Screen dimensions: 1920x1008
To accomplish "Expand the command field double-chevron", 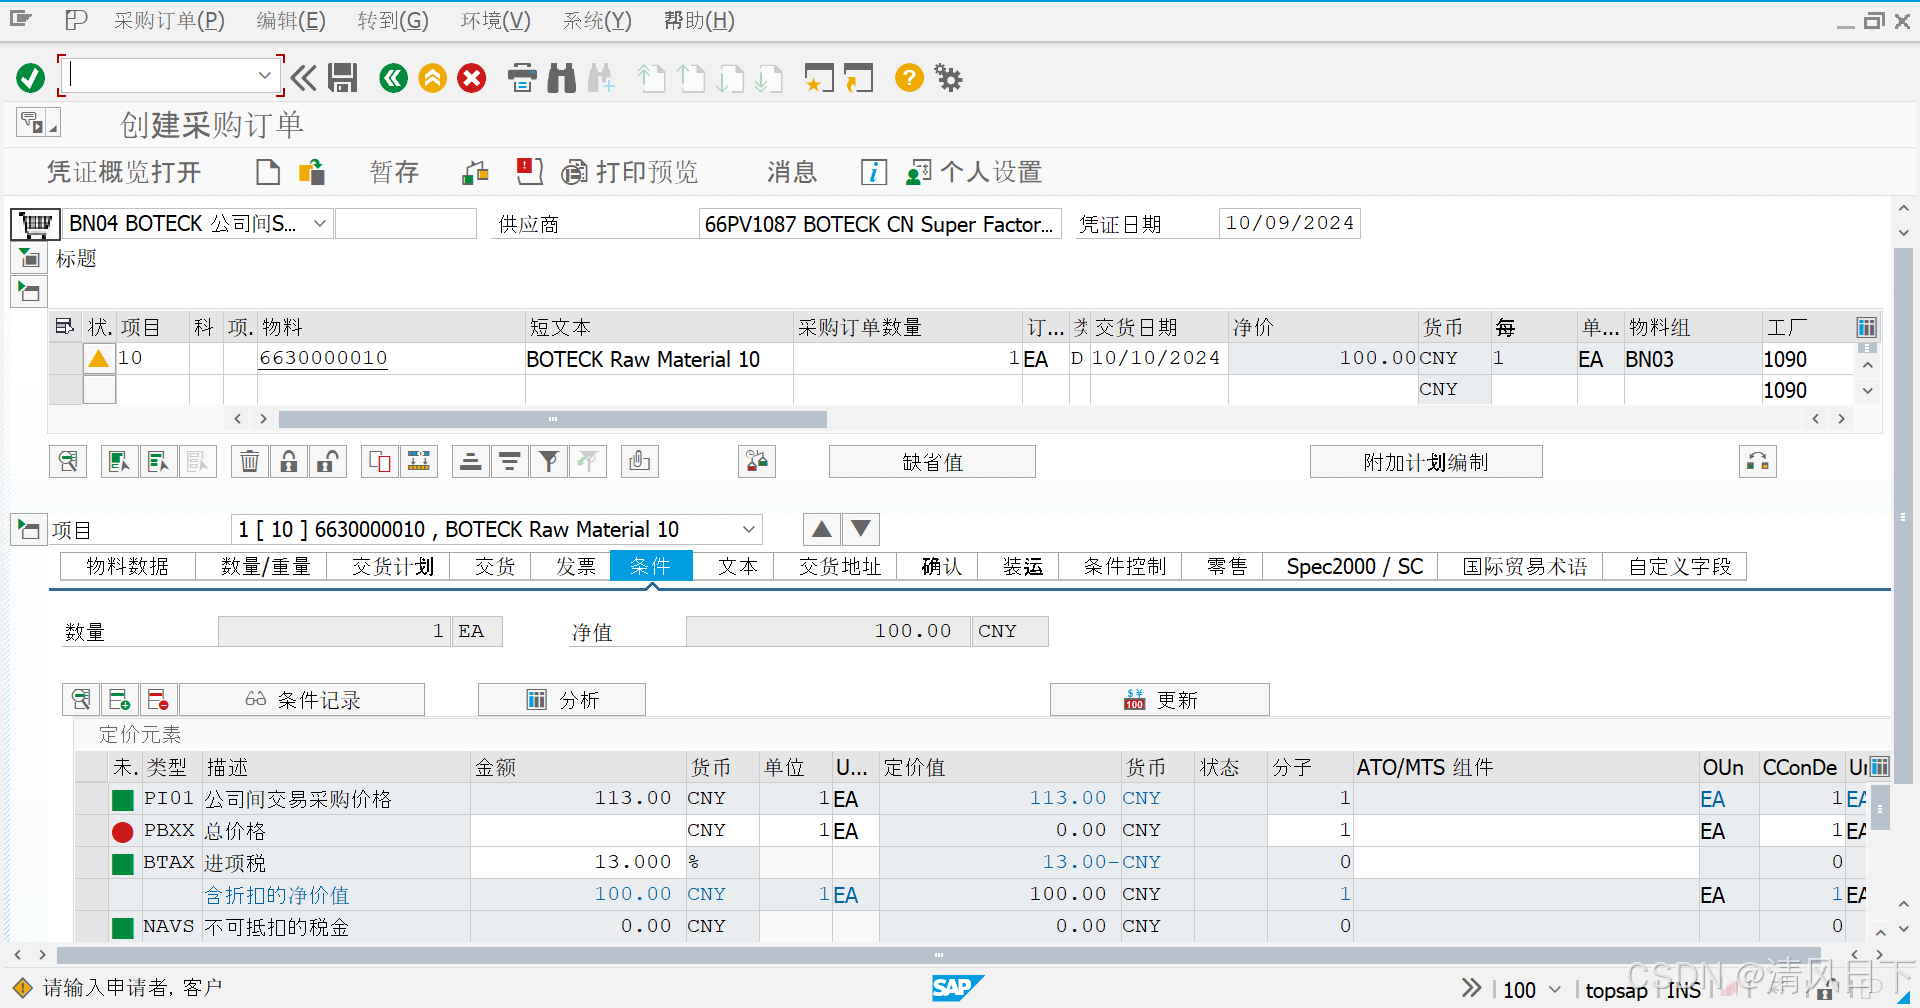I will point(304,78).
